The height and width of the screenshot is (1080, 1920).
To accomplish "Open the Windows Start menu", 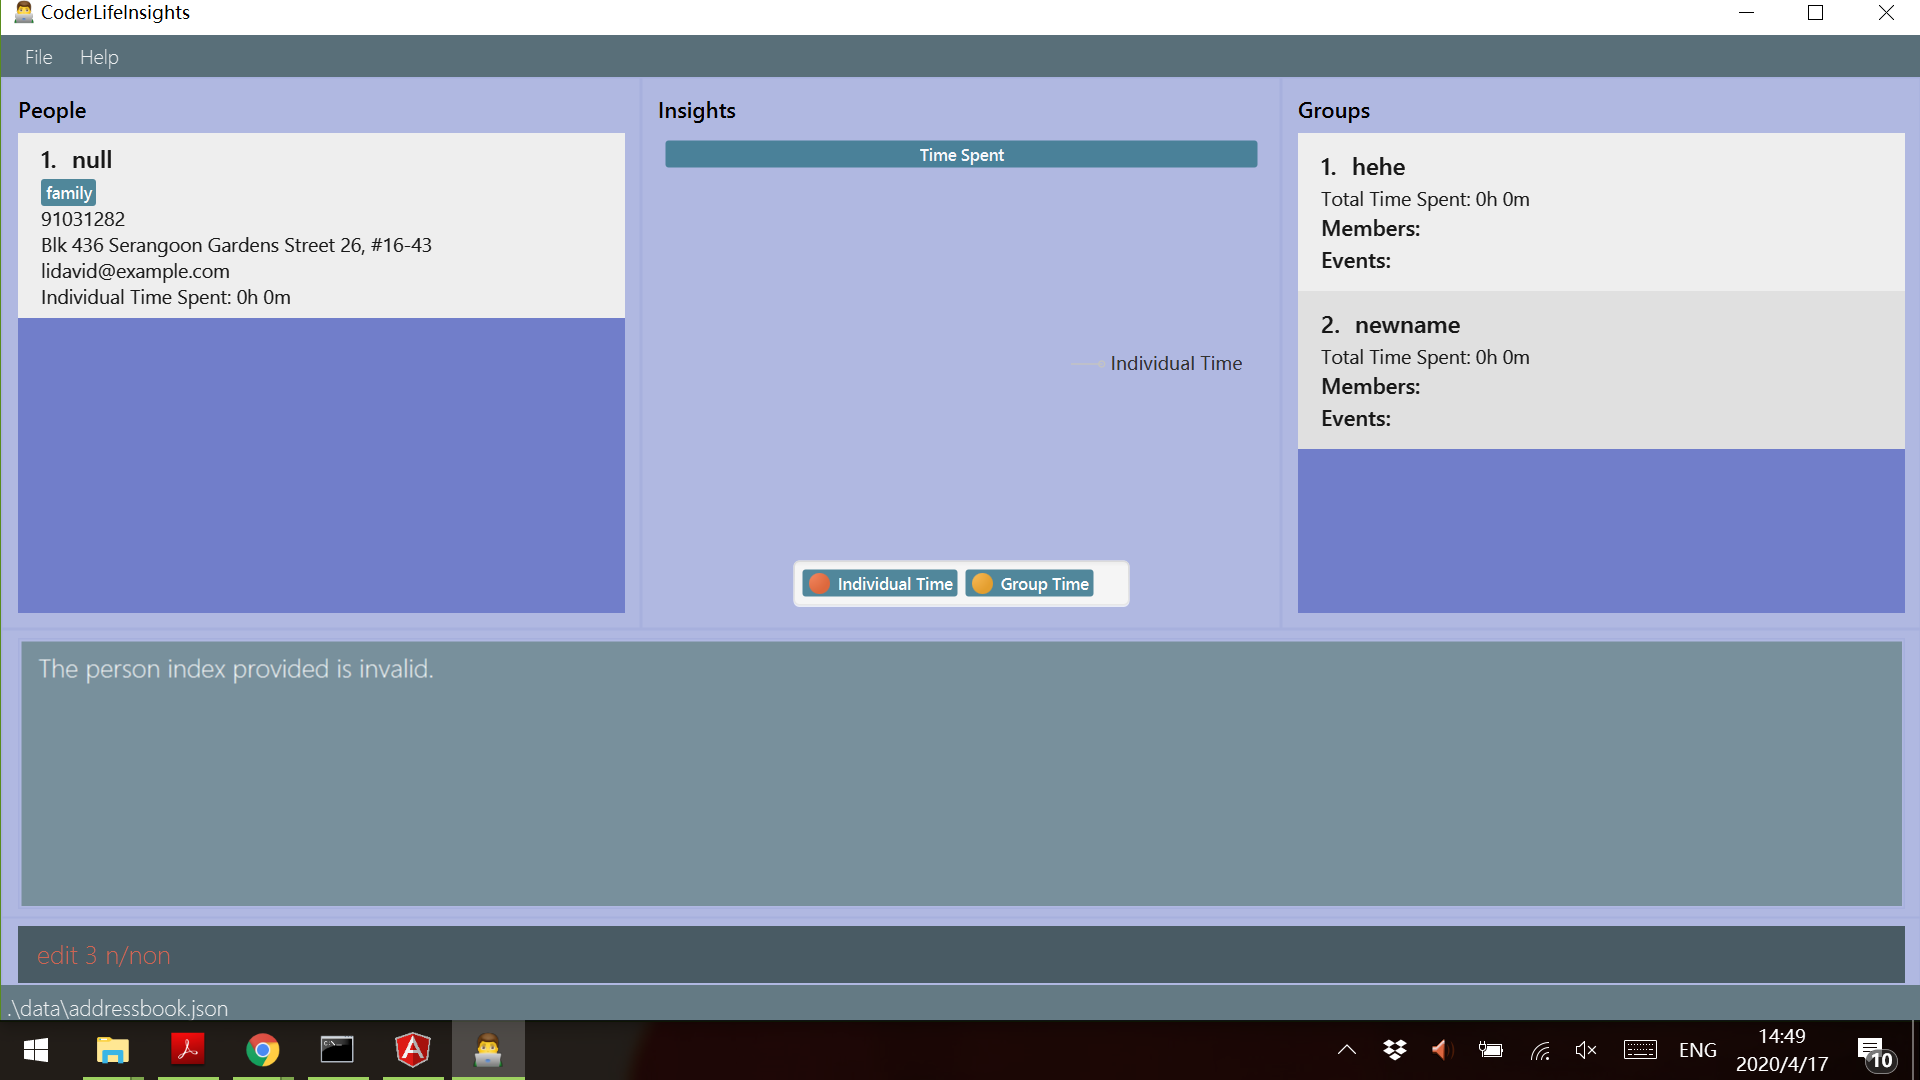I will (x=36, y=1050).
